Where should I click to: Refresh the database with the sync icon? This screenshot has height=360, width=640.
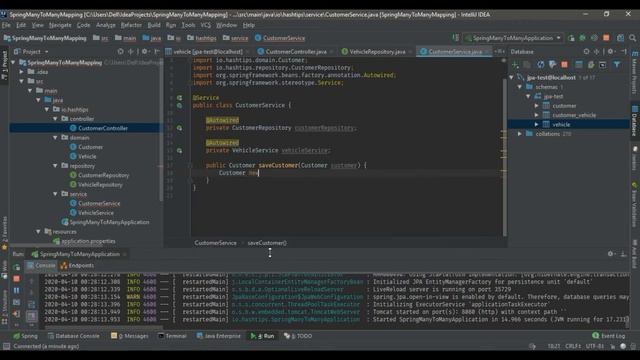click(540, 64)
